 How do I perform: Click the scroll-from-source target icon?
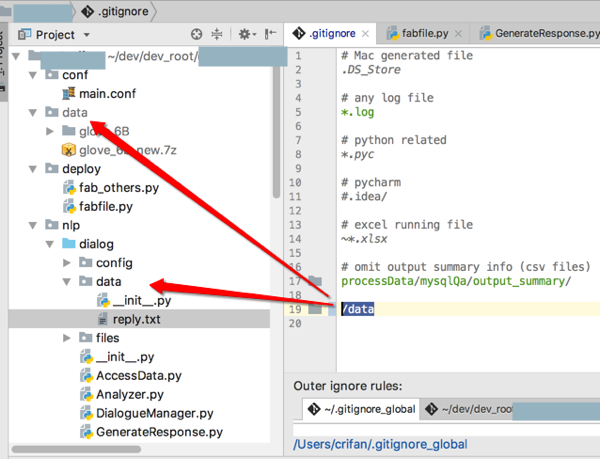point(196,34)
